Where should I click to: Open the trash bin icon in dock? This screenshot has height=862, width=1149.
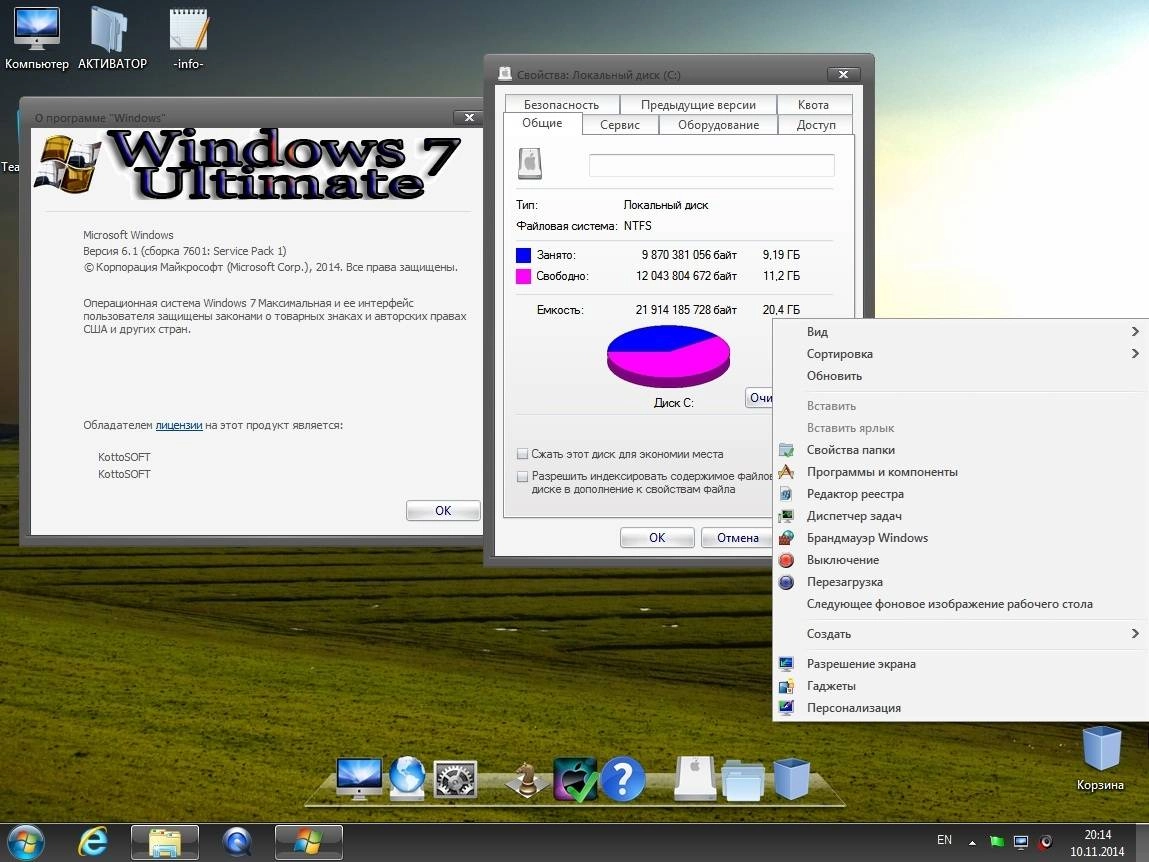click(x=791, y=779)
